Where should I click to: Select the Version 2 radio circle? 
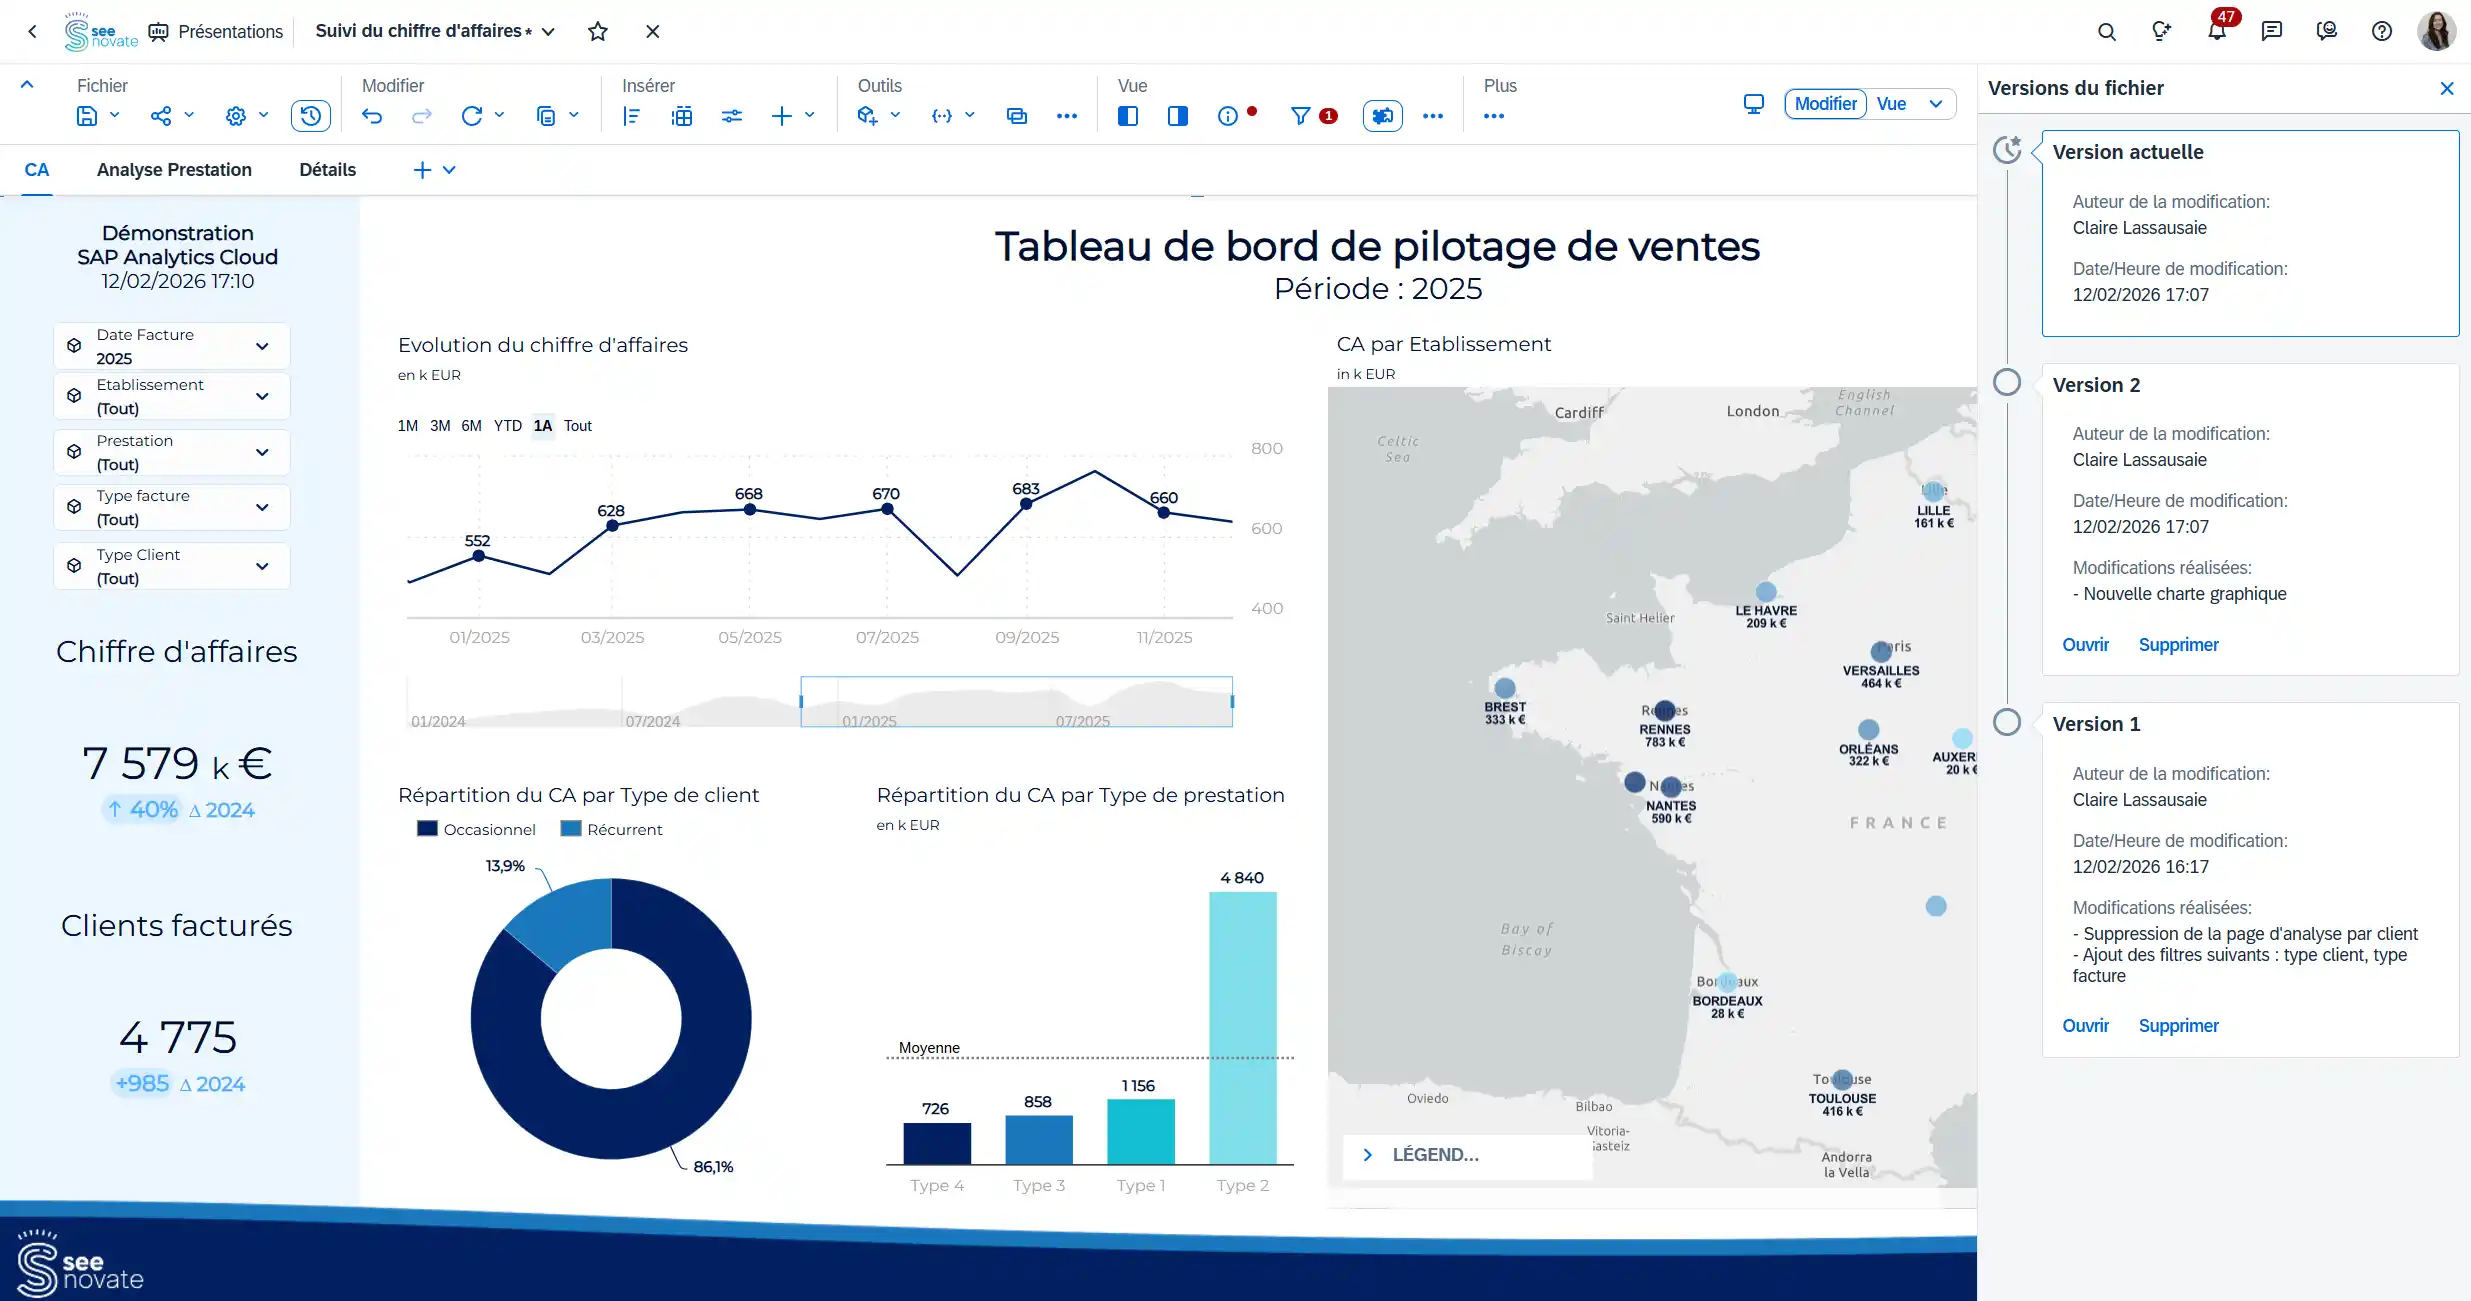point(2006,383)
